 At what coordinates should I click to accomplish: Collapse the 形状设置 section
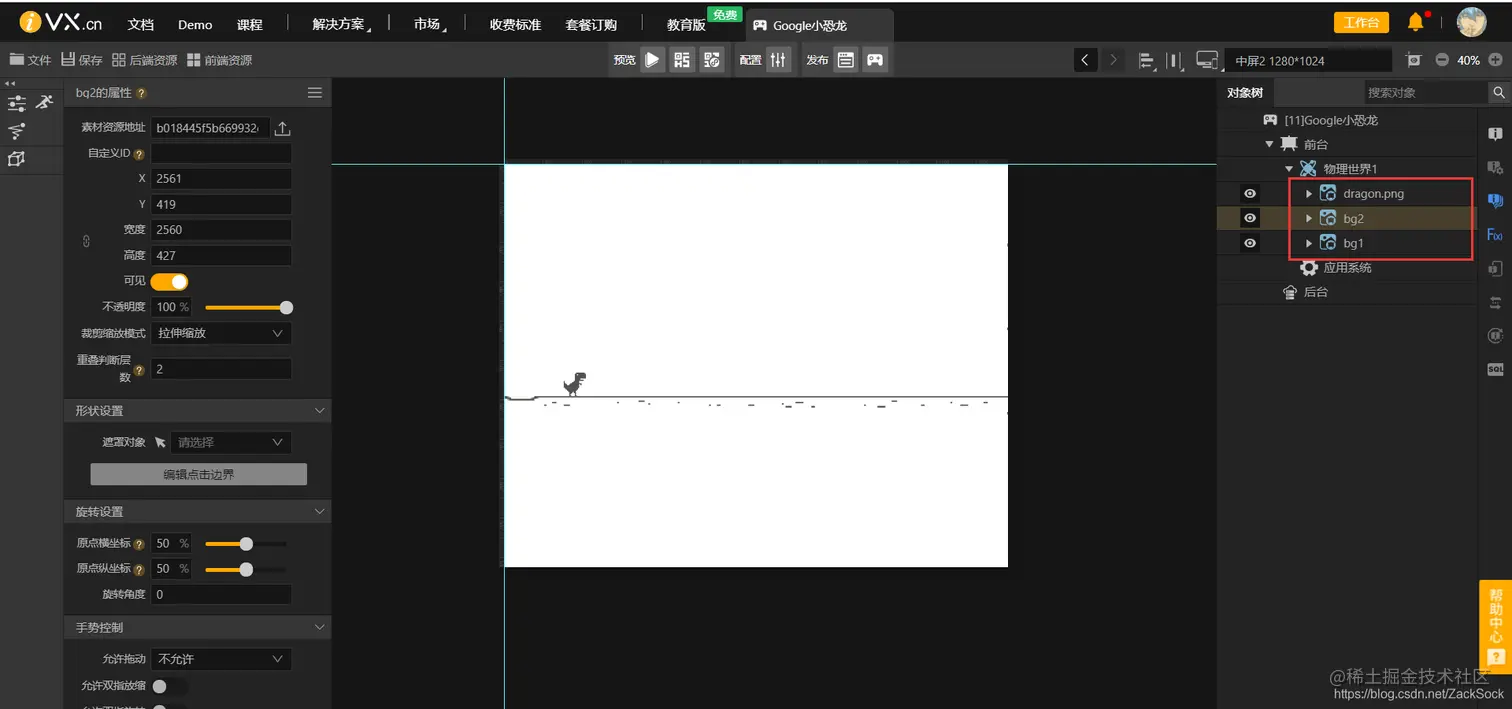click(320, 411)
